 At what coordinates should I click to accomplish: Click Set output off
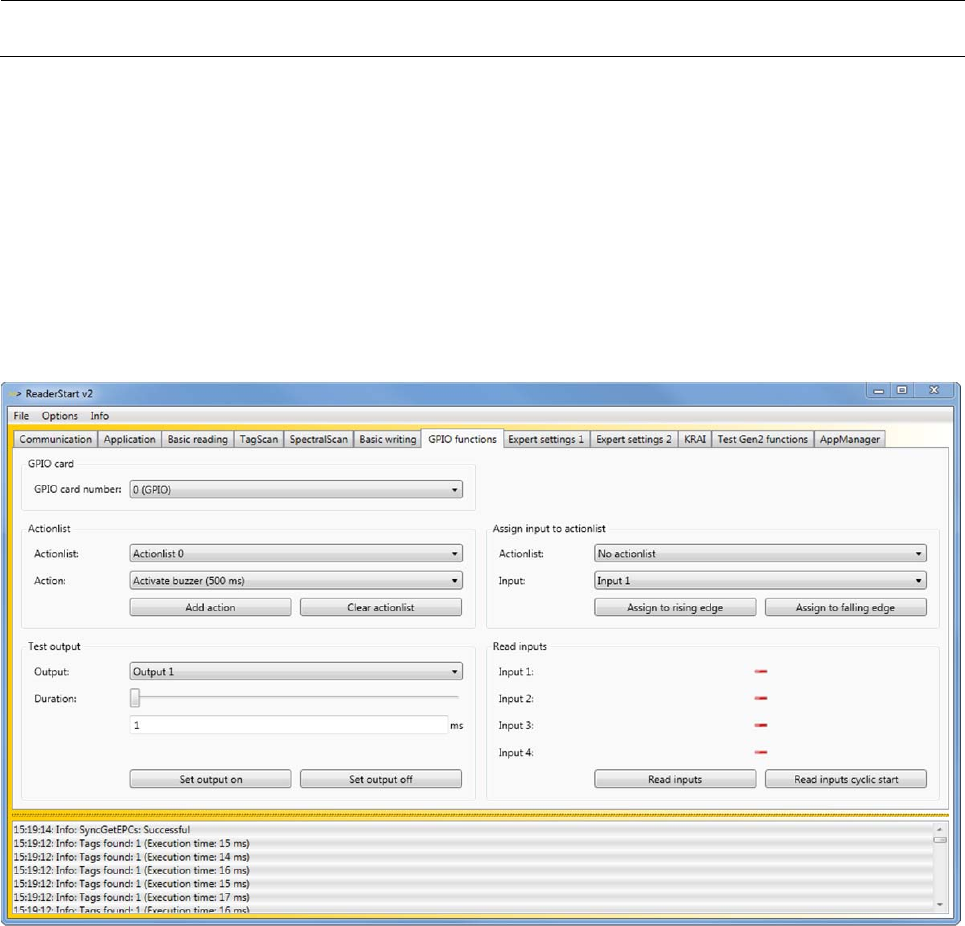click(x=381, y=779)
